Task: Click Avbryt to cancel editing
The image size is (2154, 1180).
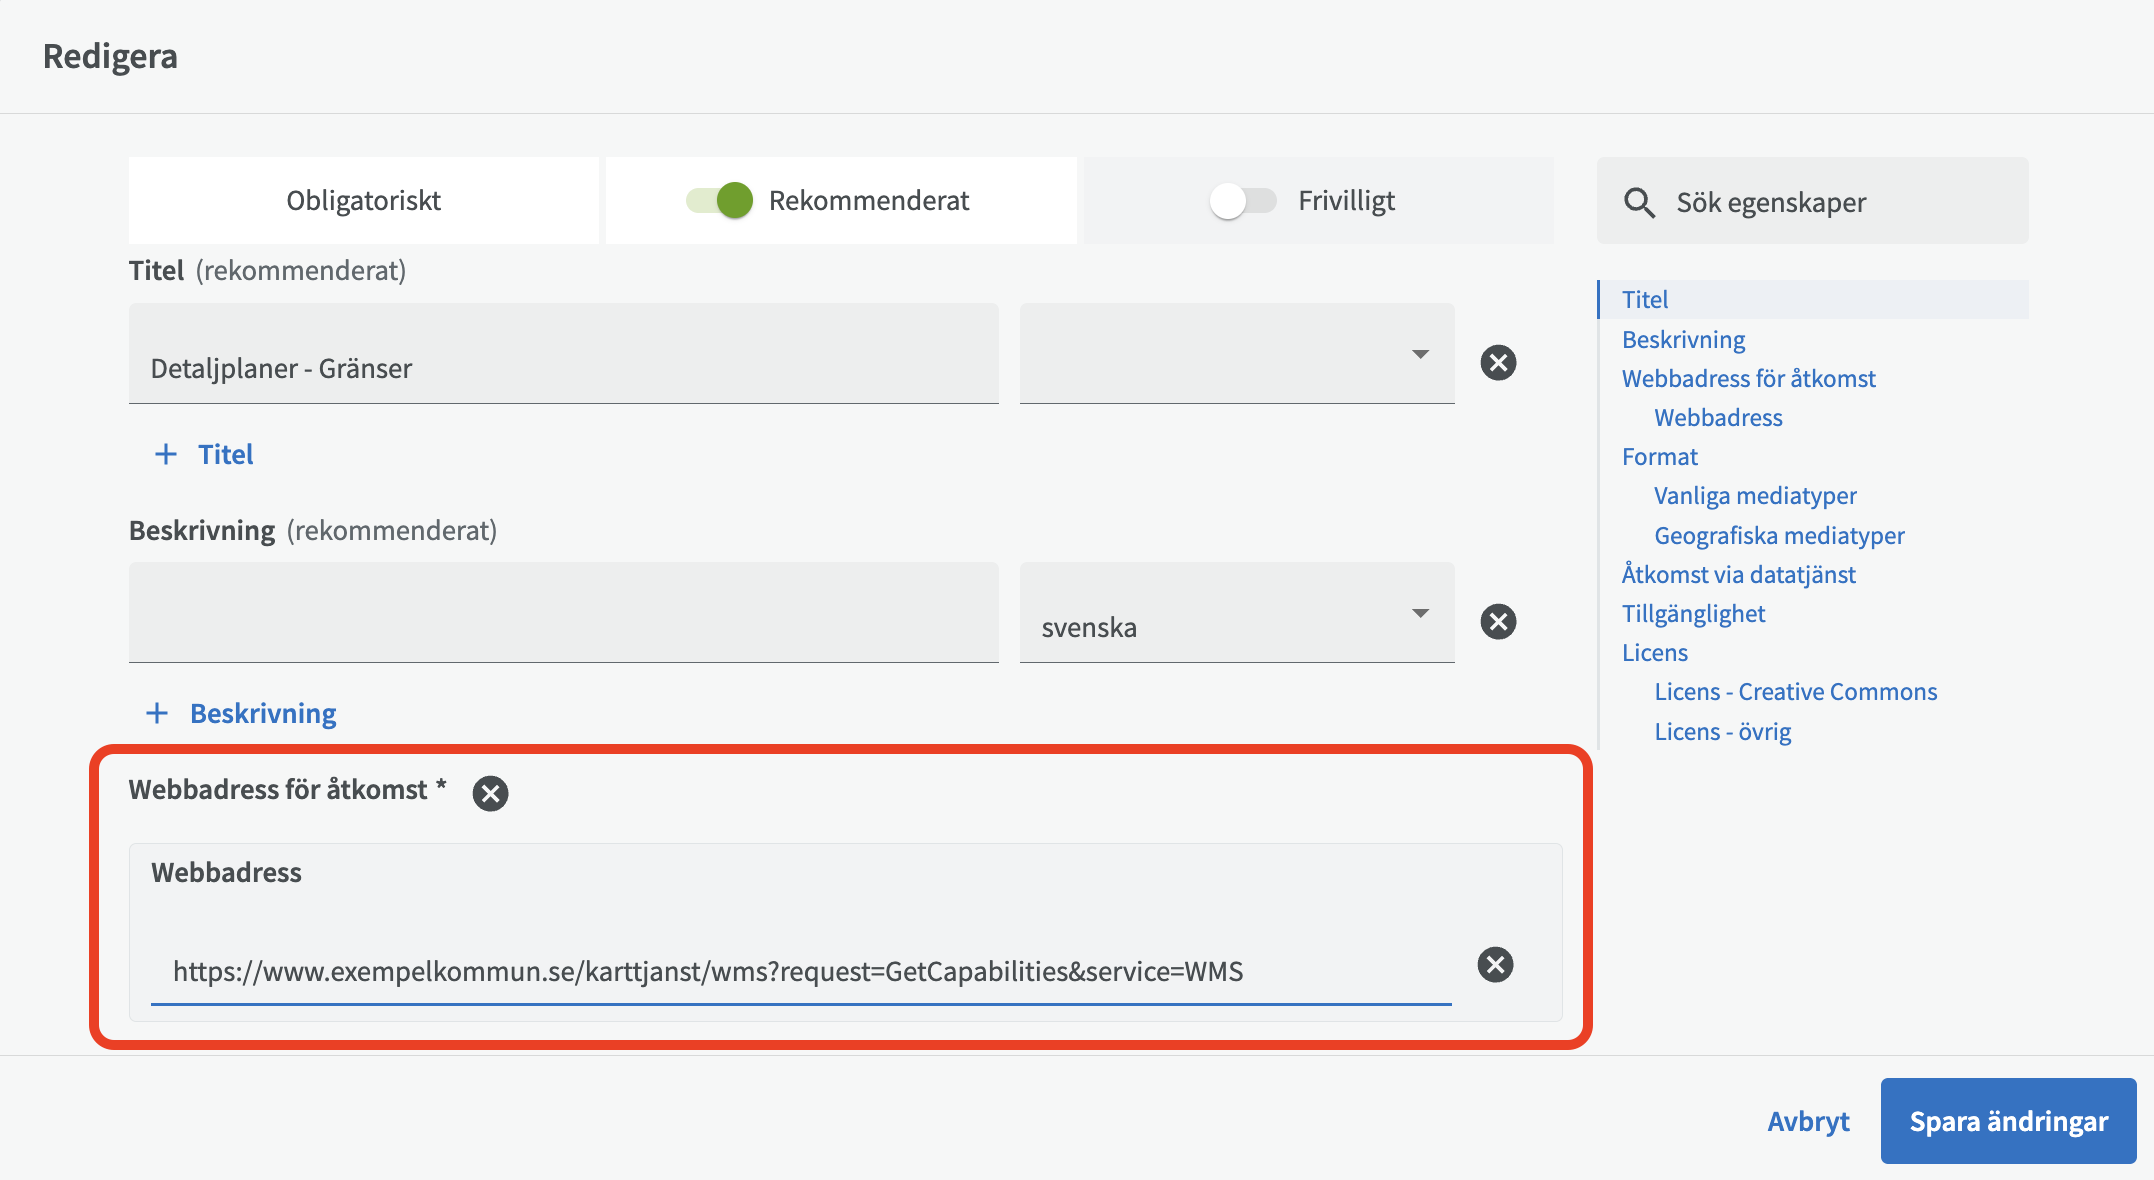Action: 1808,1120
